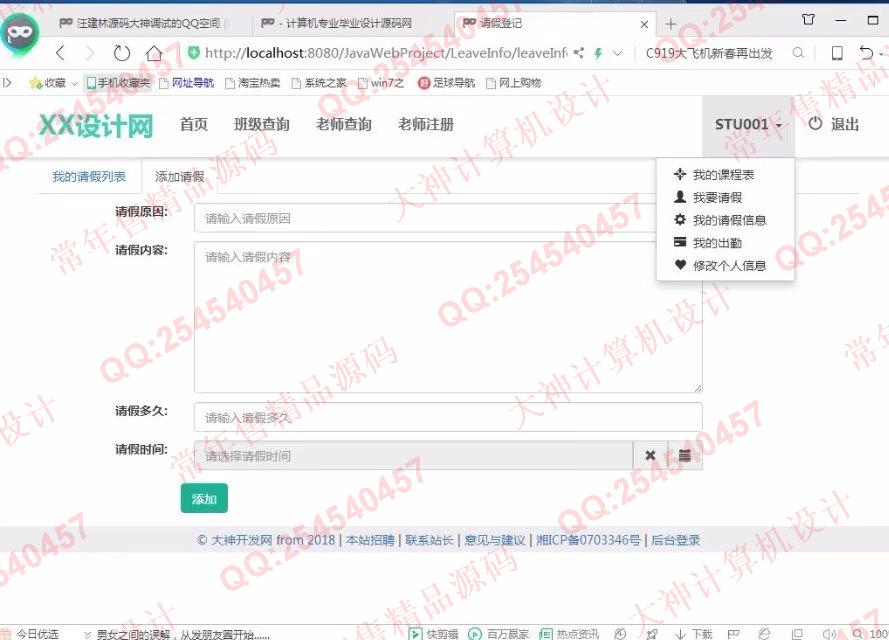Click the green 添加 button
Image resolution: width=889 pixels, height=640 pixels.
tap(204, 498)
